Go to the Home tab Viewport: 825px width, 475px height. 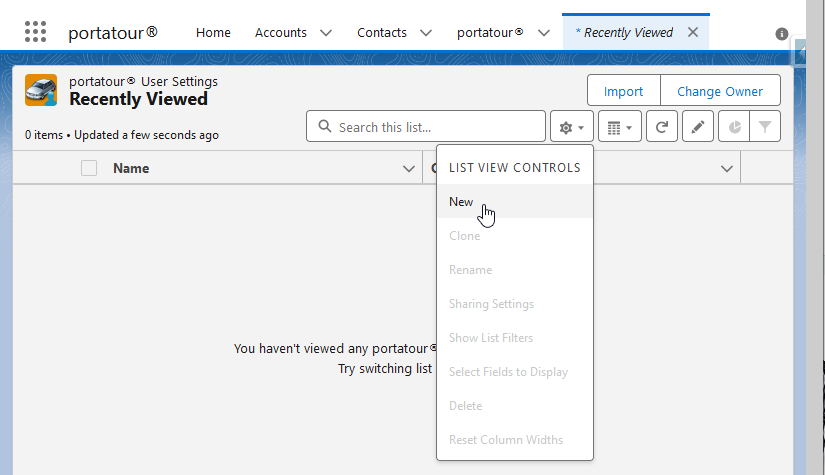(x=213, y=33)
